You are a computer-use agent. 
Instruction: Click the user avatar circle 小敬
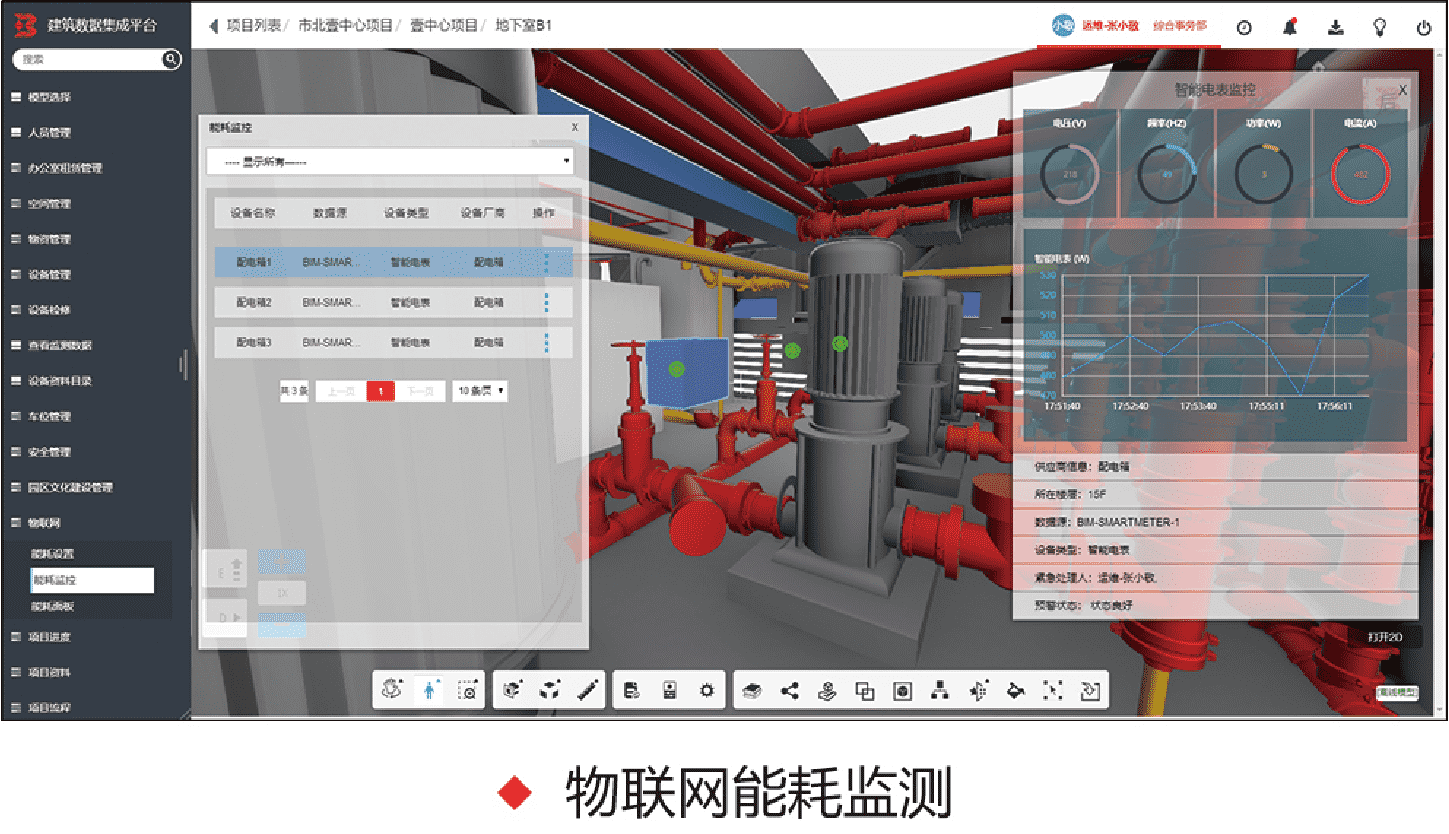pos(1062,26)
